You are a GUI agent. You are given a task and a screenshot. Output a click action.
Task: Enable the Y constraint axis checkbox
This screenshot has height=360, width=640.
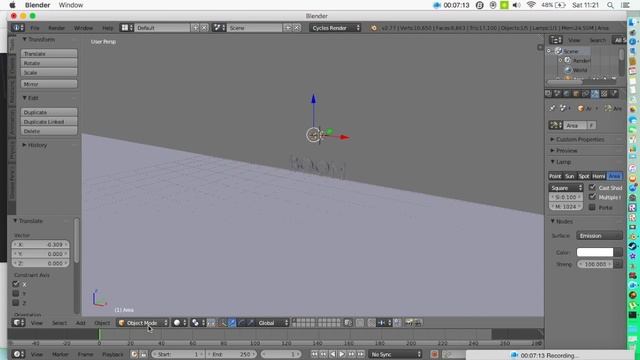16,293
